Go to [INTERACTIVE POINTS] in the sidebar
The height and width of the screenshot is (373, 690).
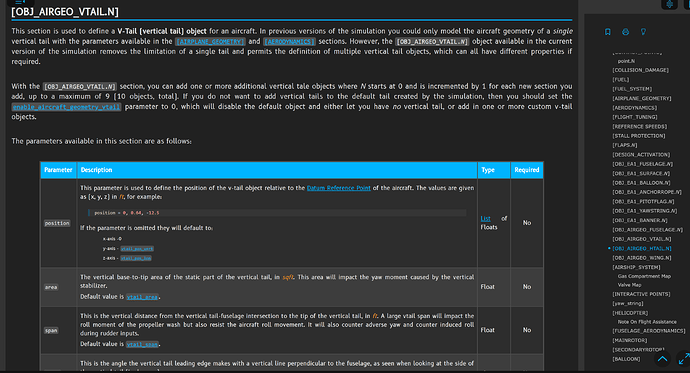641,294
